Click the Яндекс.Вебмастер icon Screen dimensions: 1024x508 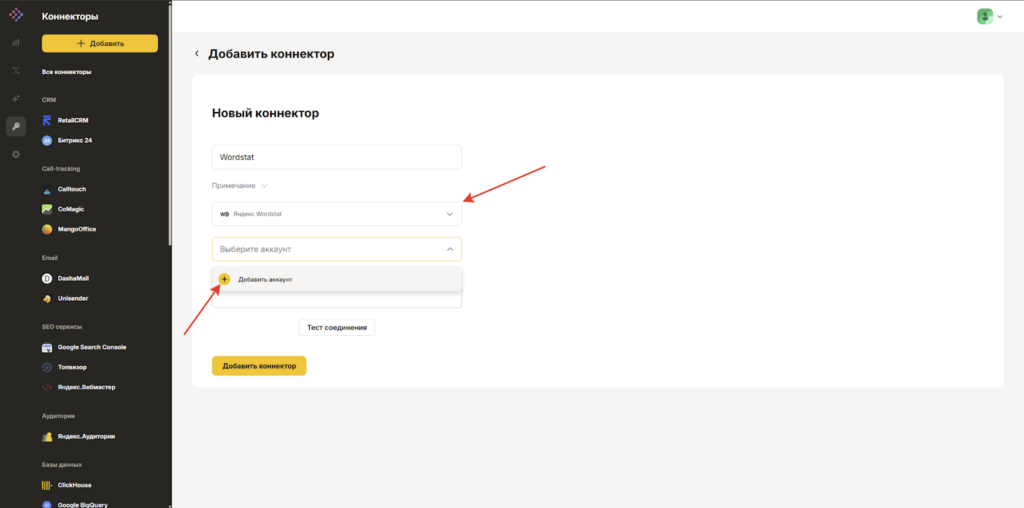[47, 387]
